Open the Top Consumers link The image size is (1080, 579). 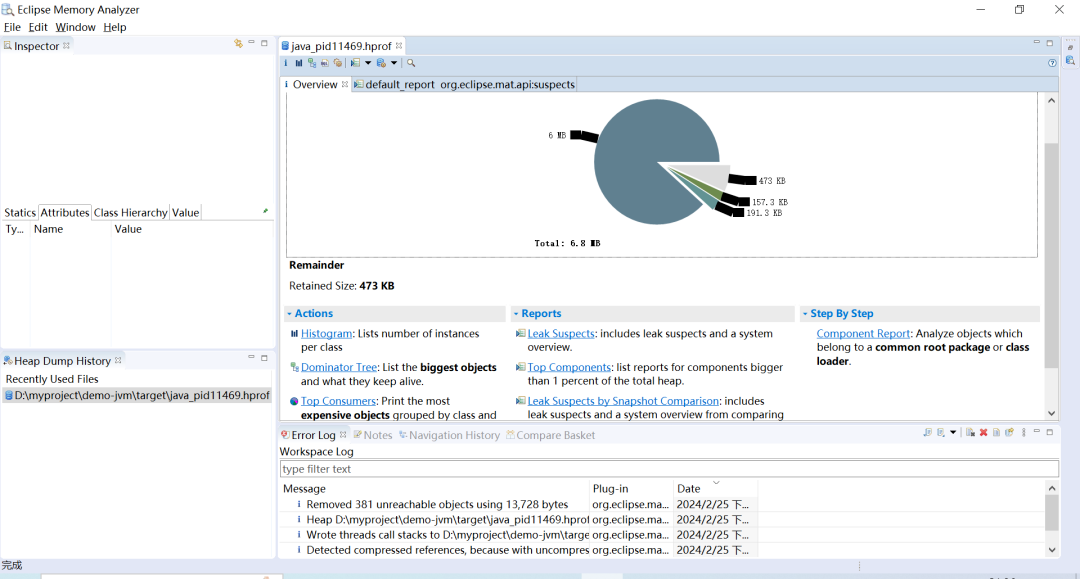338,401
